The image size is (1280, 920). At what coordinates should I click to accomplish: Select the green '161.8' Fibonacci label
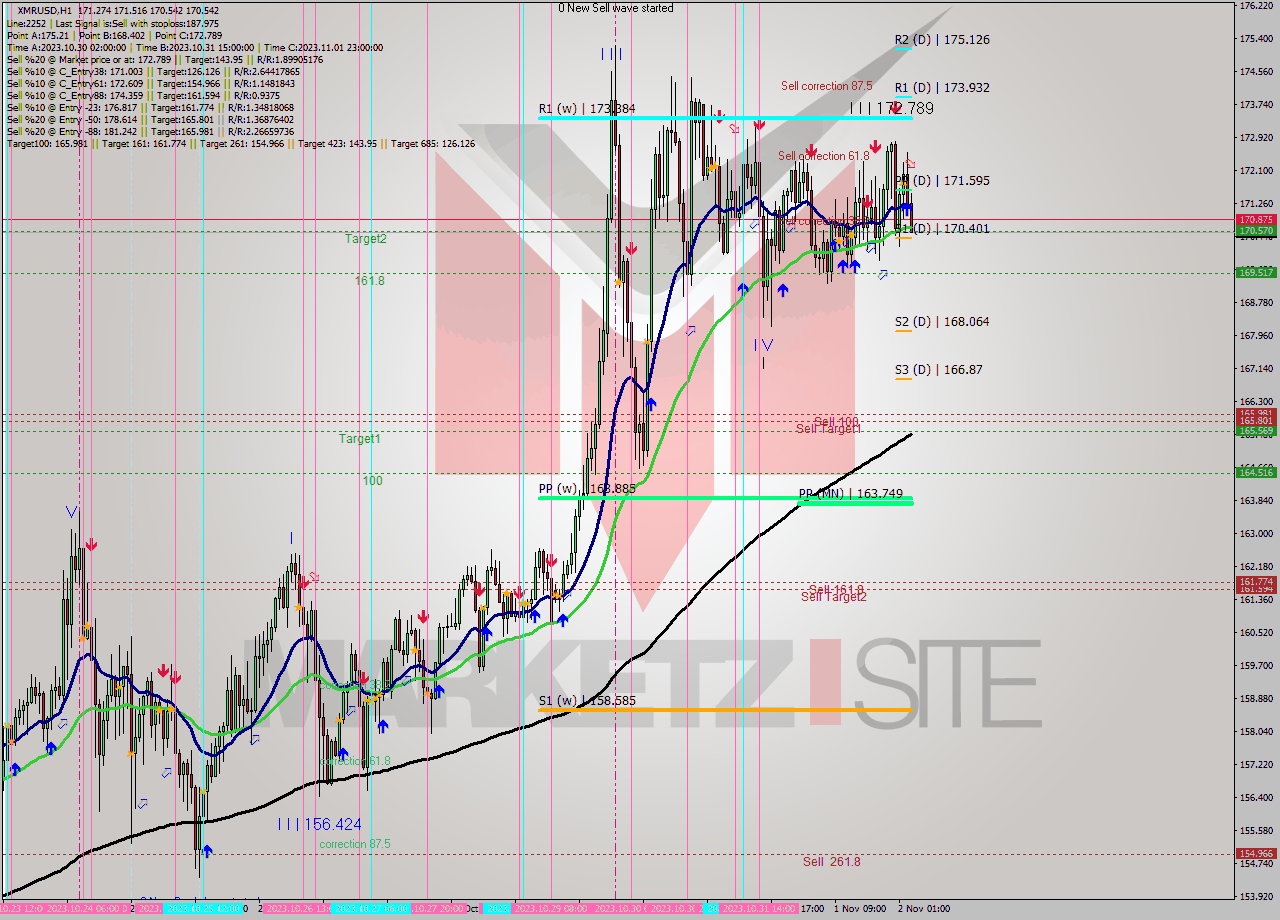369,281
